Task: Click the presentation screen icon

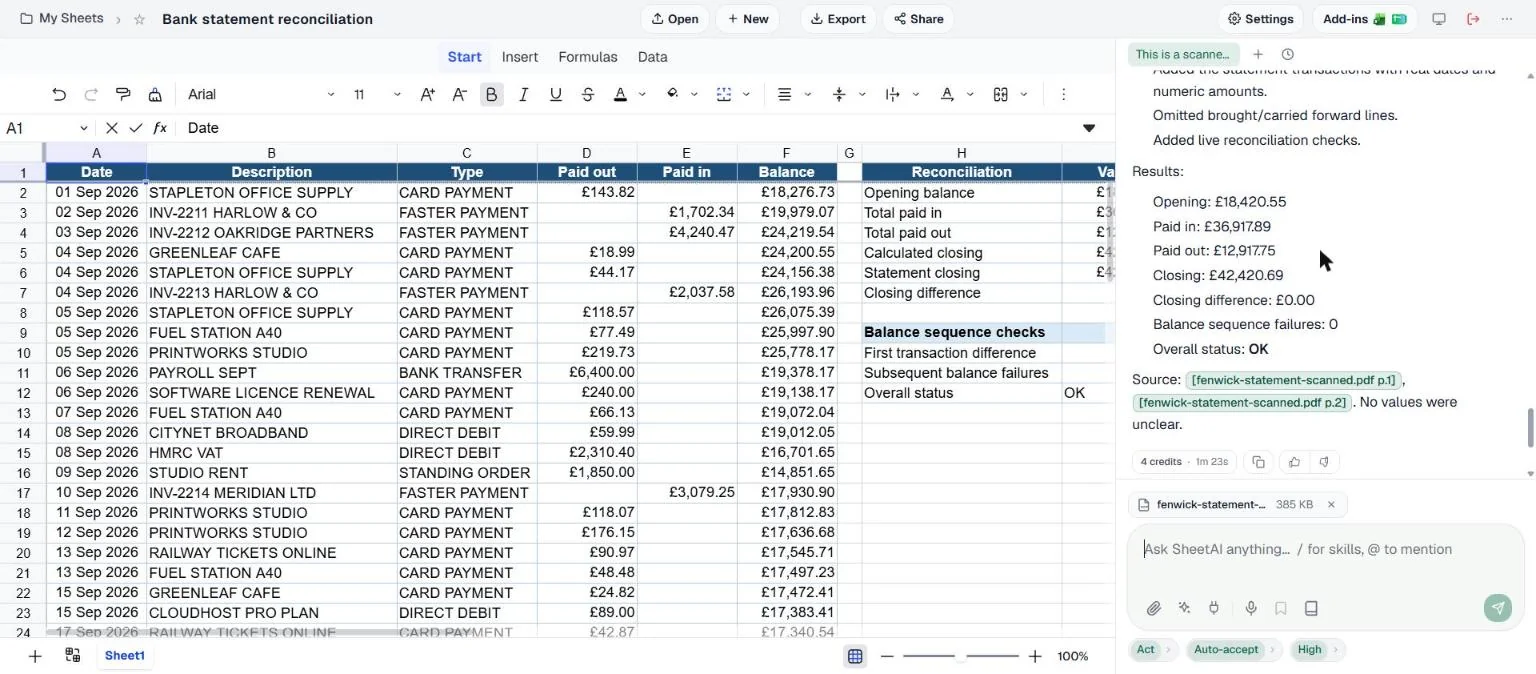Action: [x=1439, y=19]
